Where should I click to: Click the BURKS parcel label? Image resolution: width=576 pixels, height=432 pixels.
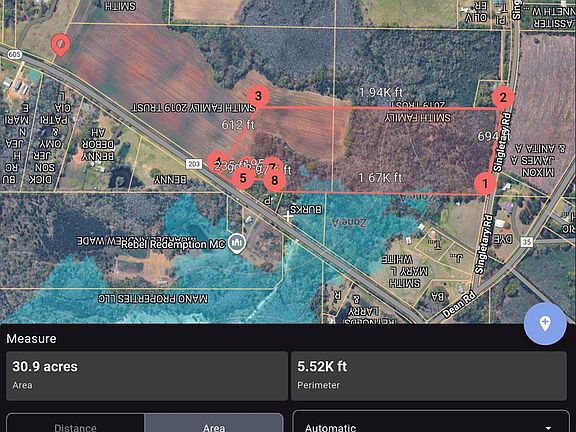coord(306,210)
